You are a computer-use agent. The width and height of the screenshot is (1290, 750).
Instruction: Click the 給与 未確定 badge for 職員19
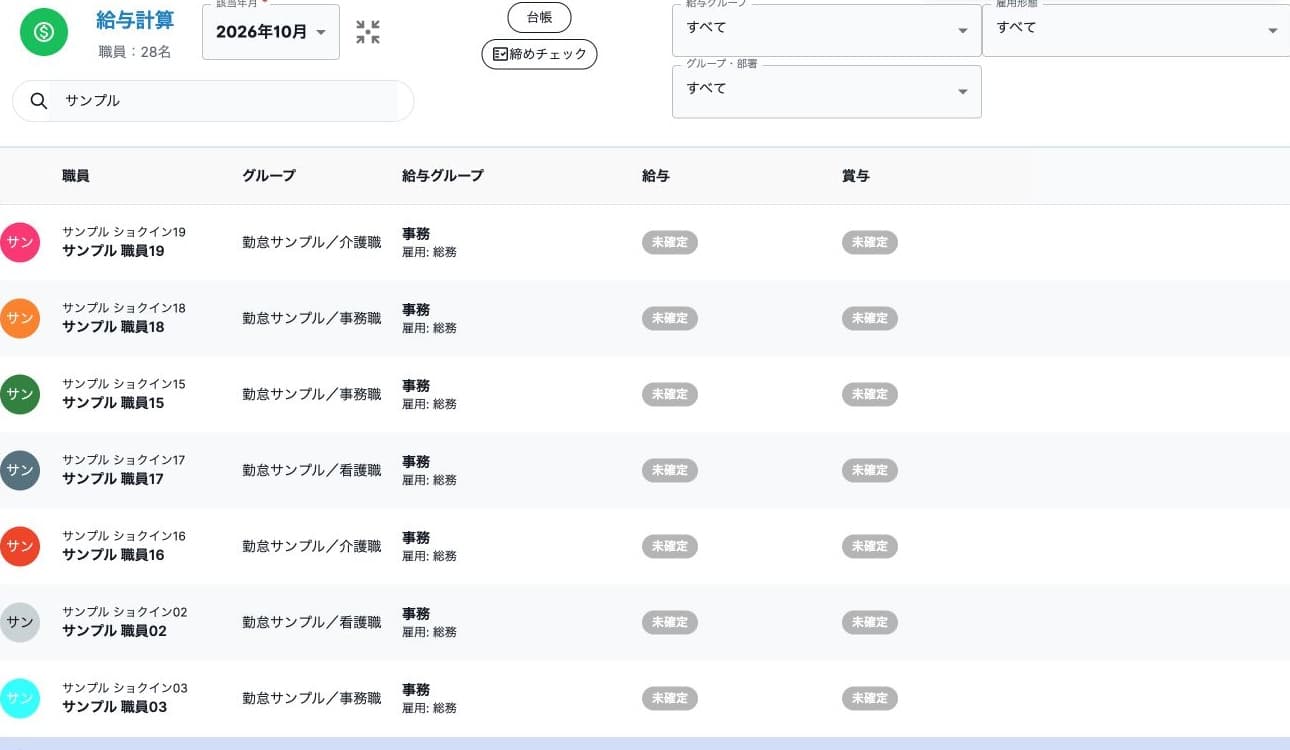670,242
